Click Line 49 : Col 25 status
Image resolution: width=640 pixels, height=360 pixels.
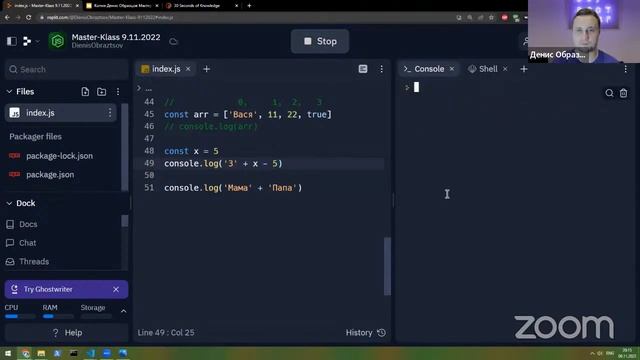point(166,333)
